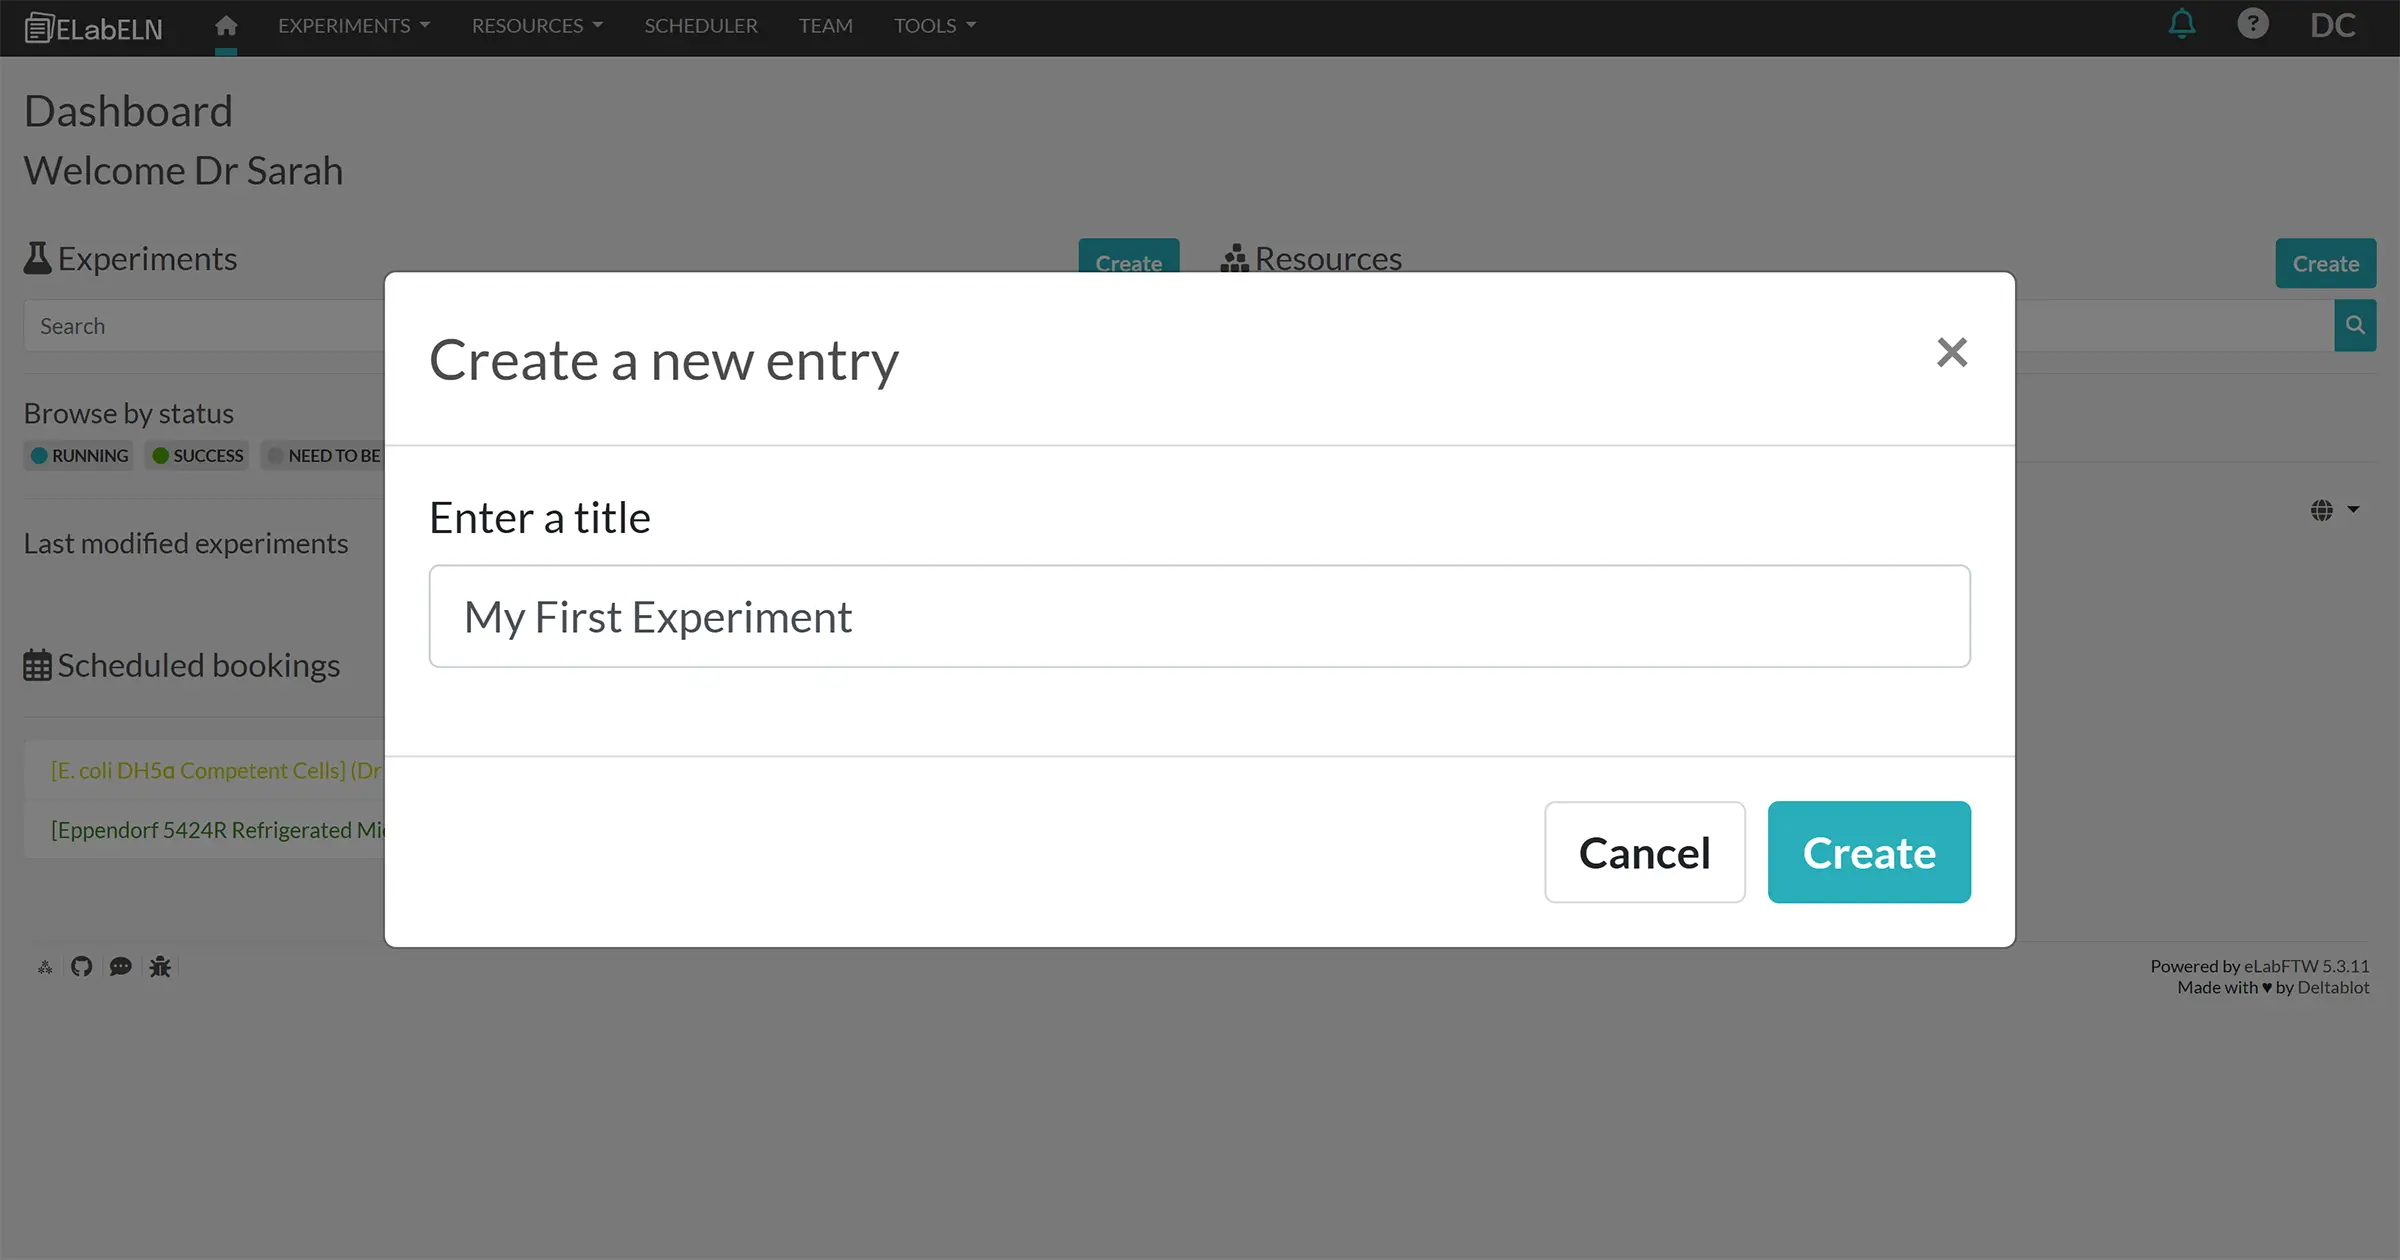The height and width of the screenshot is (1260, 2400).
Task: Cancel the new entry dialog
Action: (1644, 852)
